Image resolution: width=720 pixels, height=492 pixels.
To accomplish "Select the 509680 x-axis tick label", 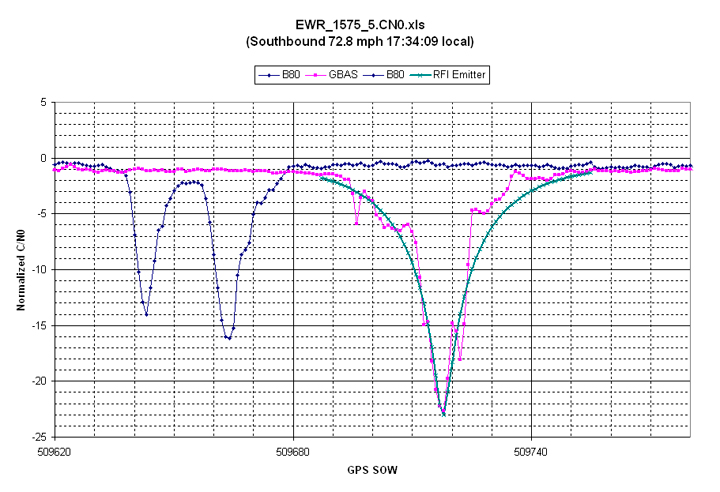I will 293,450.
